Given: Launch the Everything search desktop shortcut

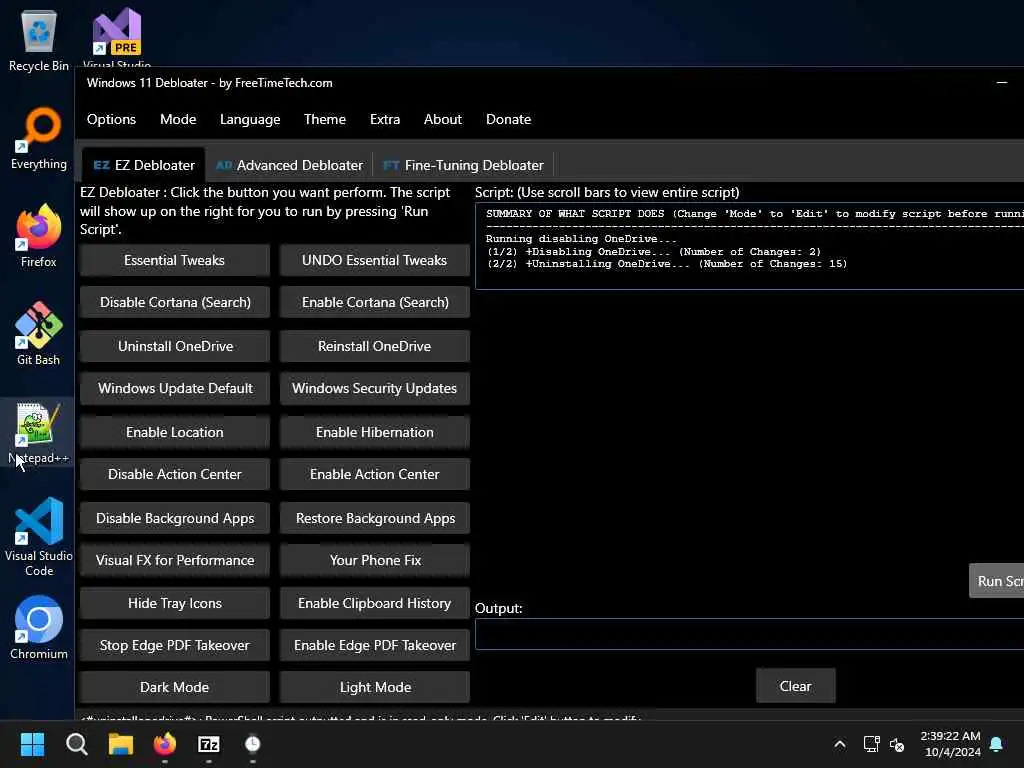Looking at the screenshot, I should [x=39, y=138].
